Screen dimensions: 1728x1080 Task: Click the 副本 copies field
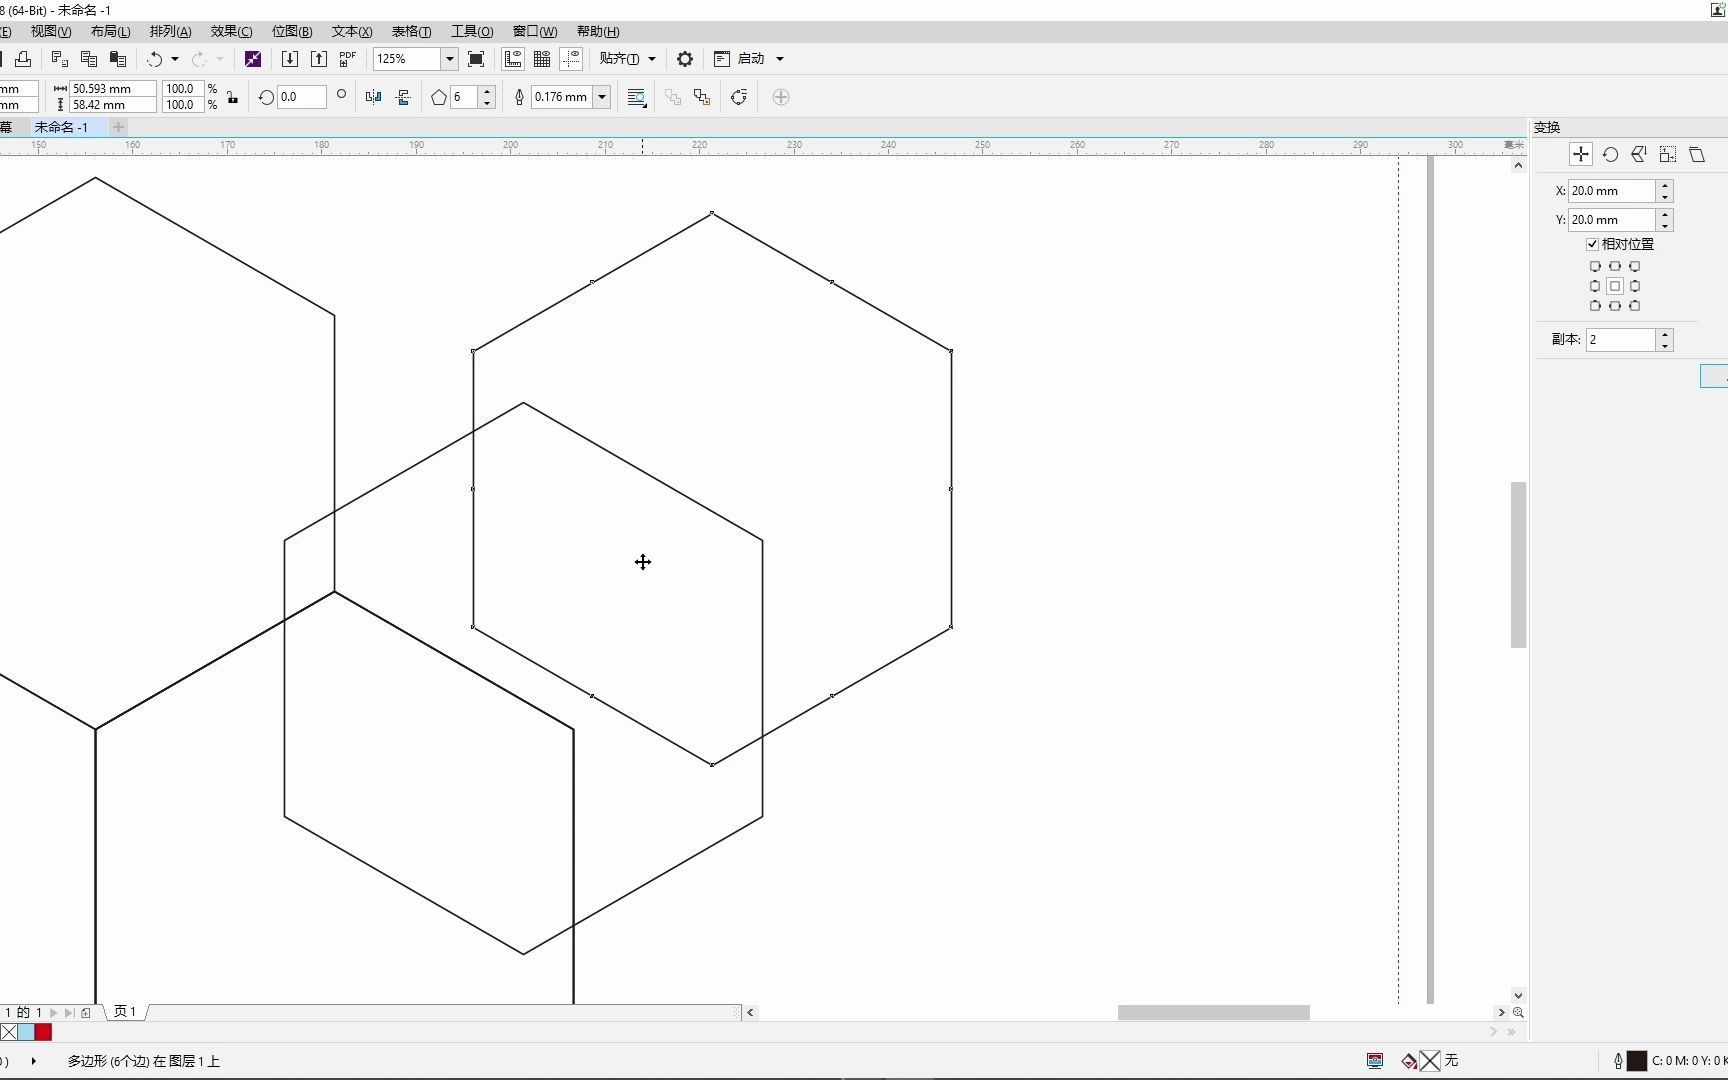(1621, 340)
